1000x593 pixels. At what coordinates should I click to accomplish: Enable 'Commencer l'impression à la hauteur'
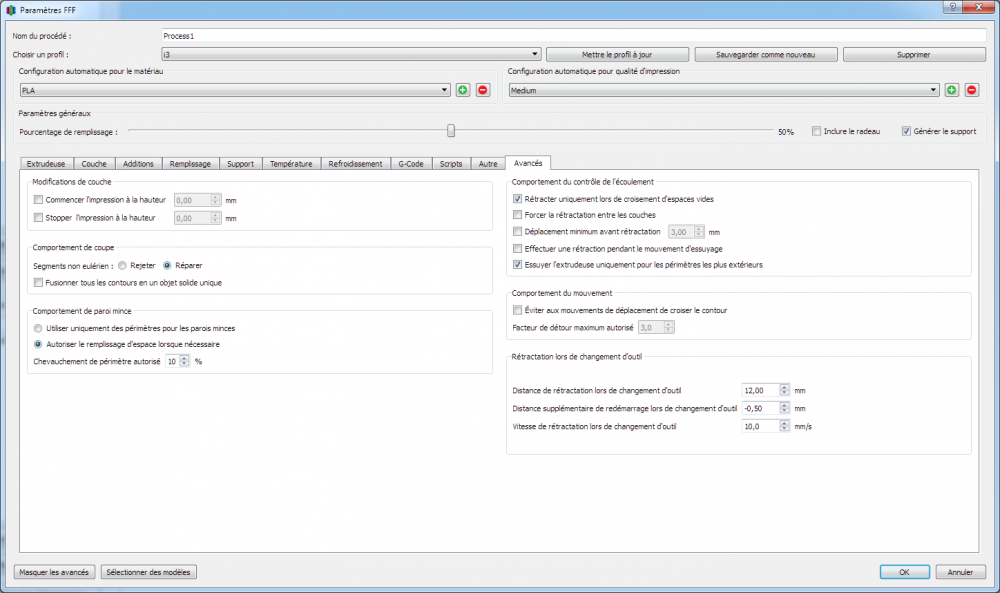pyautogui.click(x=38, y=200)
